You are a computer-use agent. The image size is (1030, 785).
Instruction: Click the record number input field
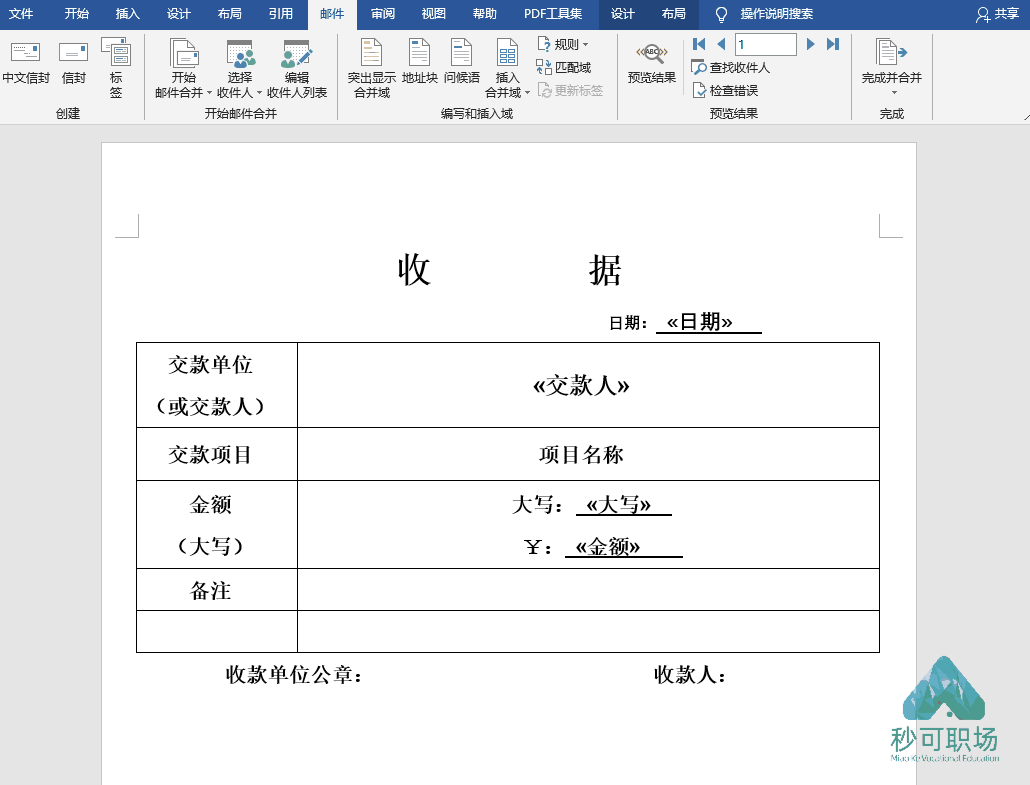[x=766, y=44]
